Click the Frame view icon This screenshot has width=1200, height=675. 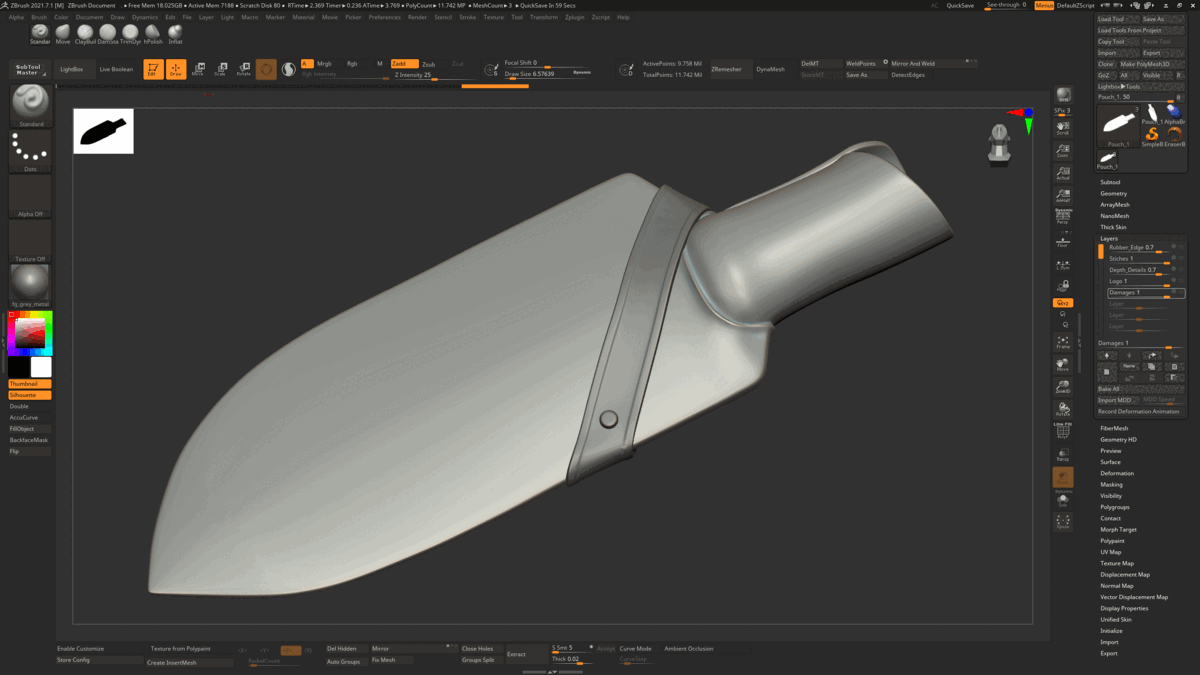coord(1063,342)
